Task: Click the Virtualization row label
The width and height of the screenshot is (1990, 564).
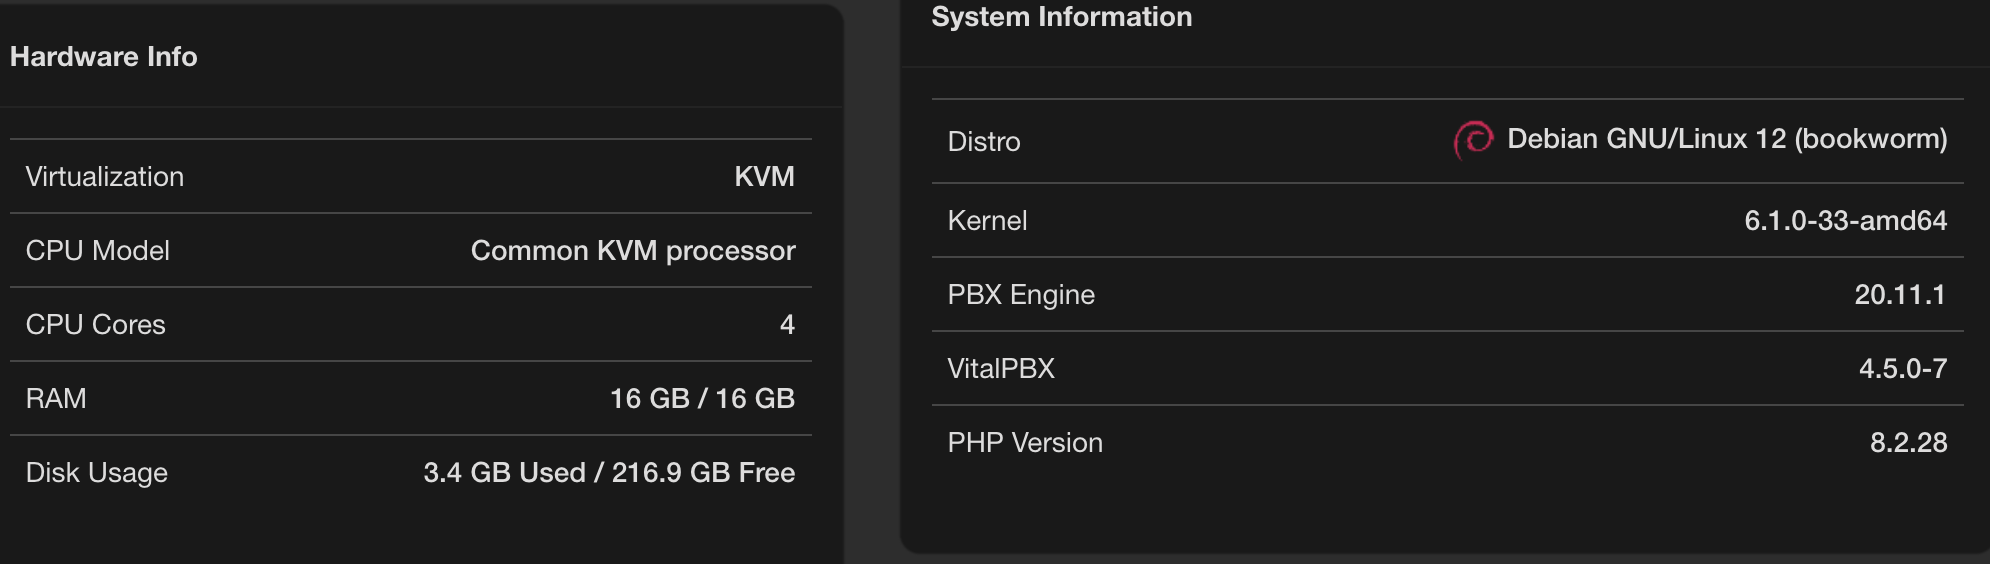Action: click(105, 177)
